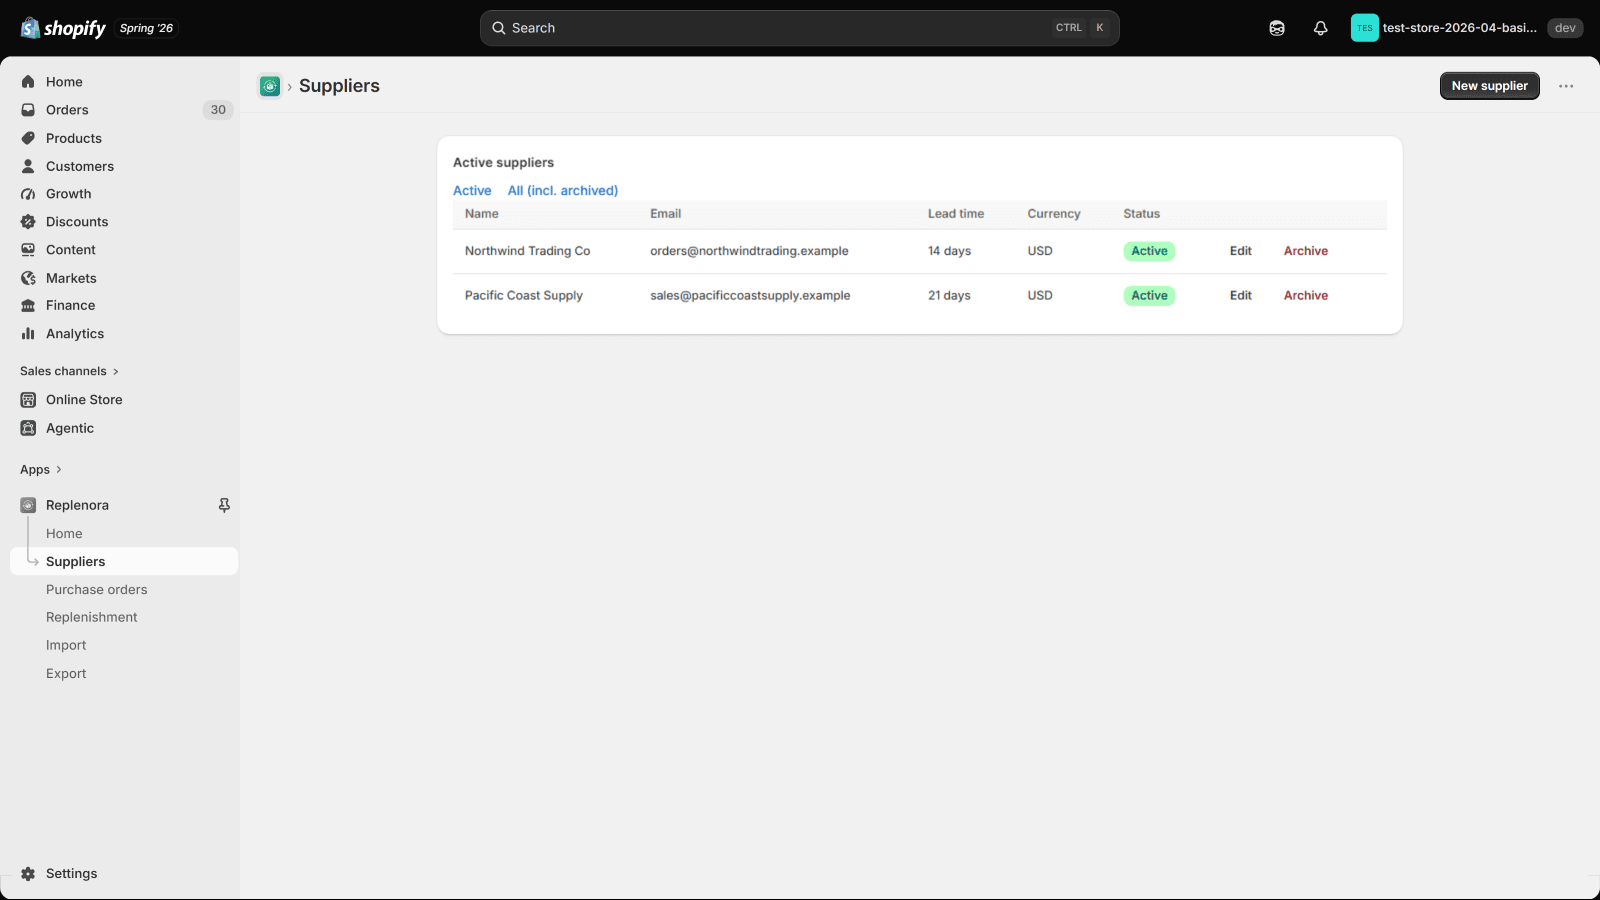Viewport: 1600px width, 900px height.
Task: Click the Discounts badge icon
Action: coord(28,222)
